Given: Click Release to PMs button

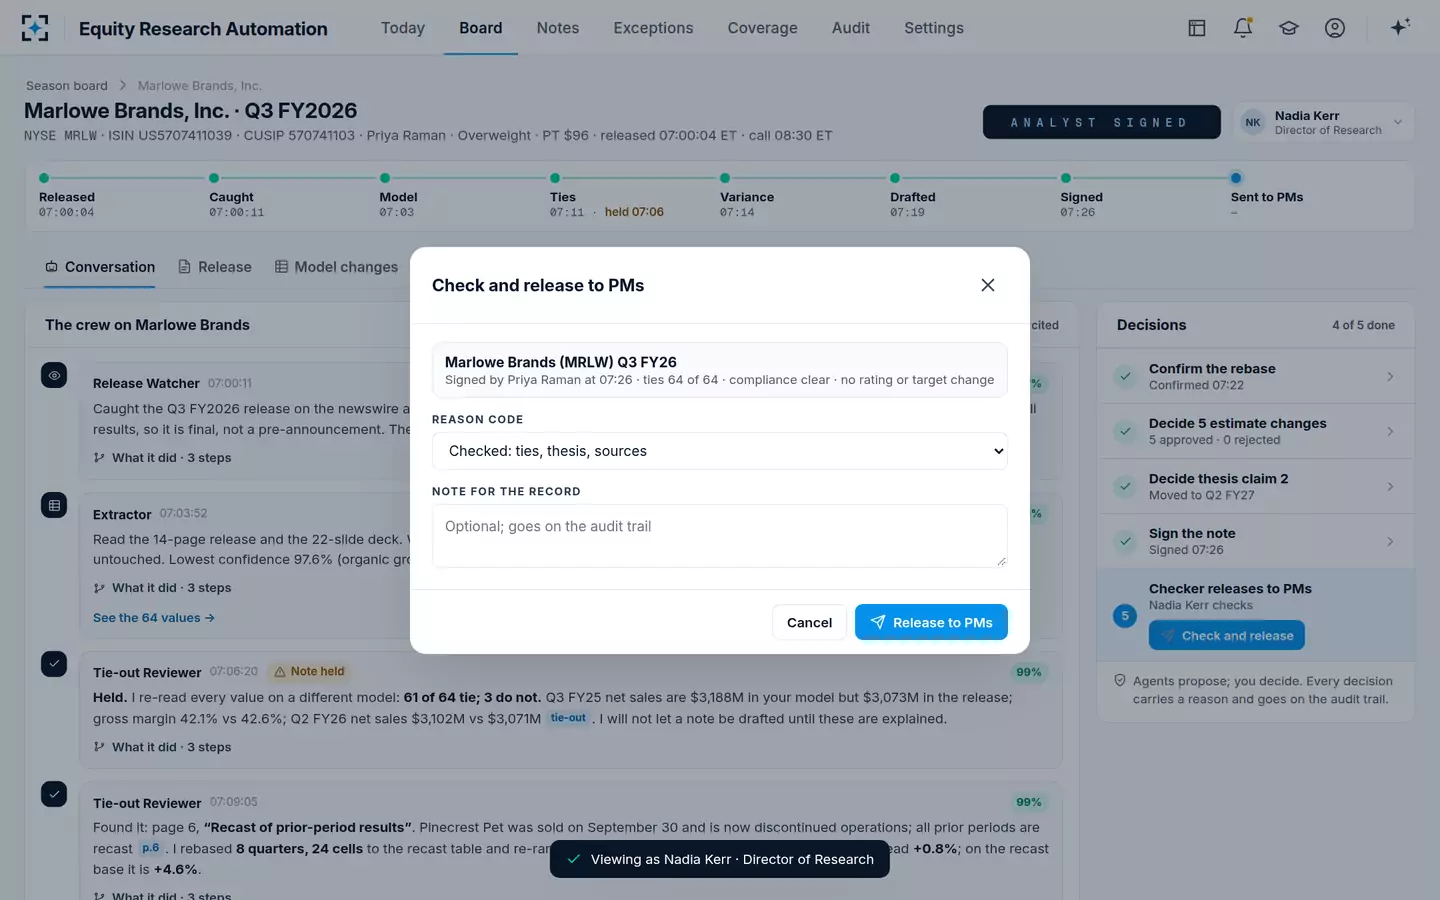Looking at the screenshot, I should click(x=931, y=622).
